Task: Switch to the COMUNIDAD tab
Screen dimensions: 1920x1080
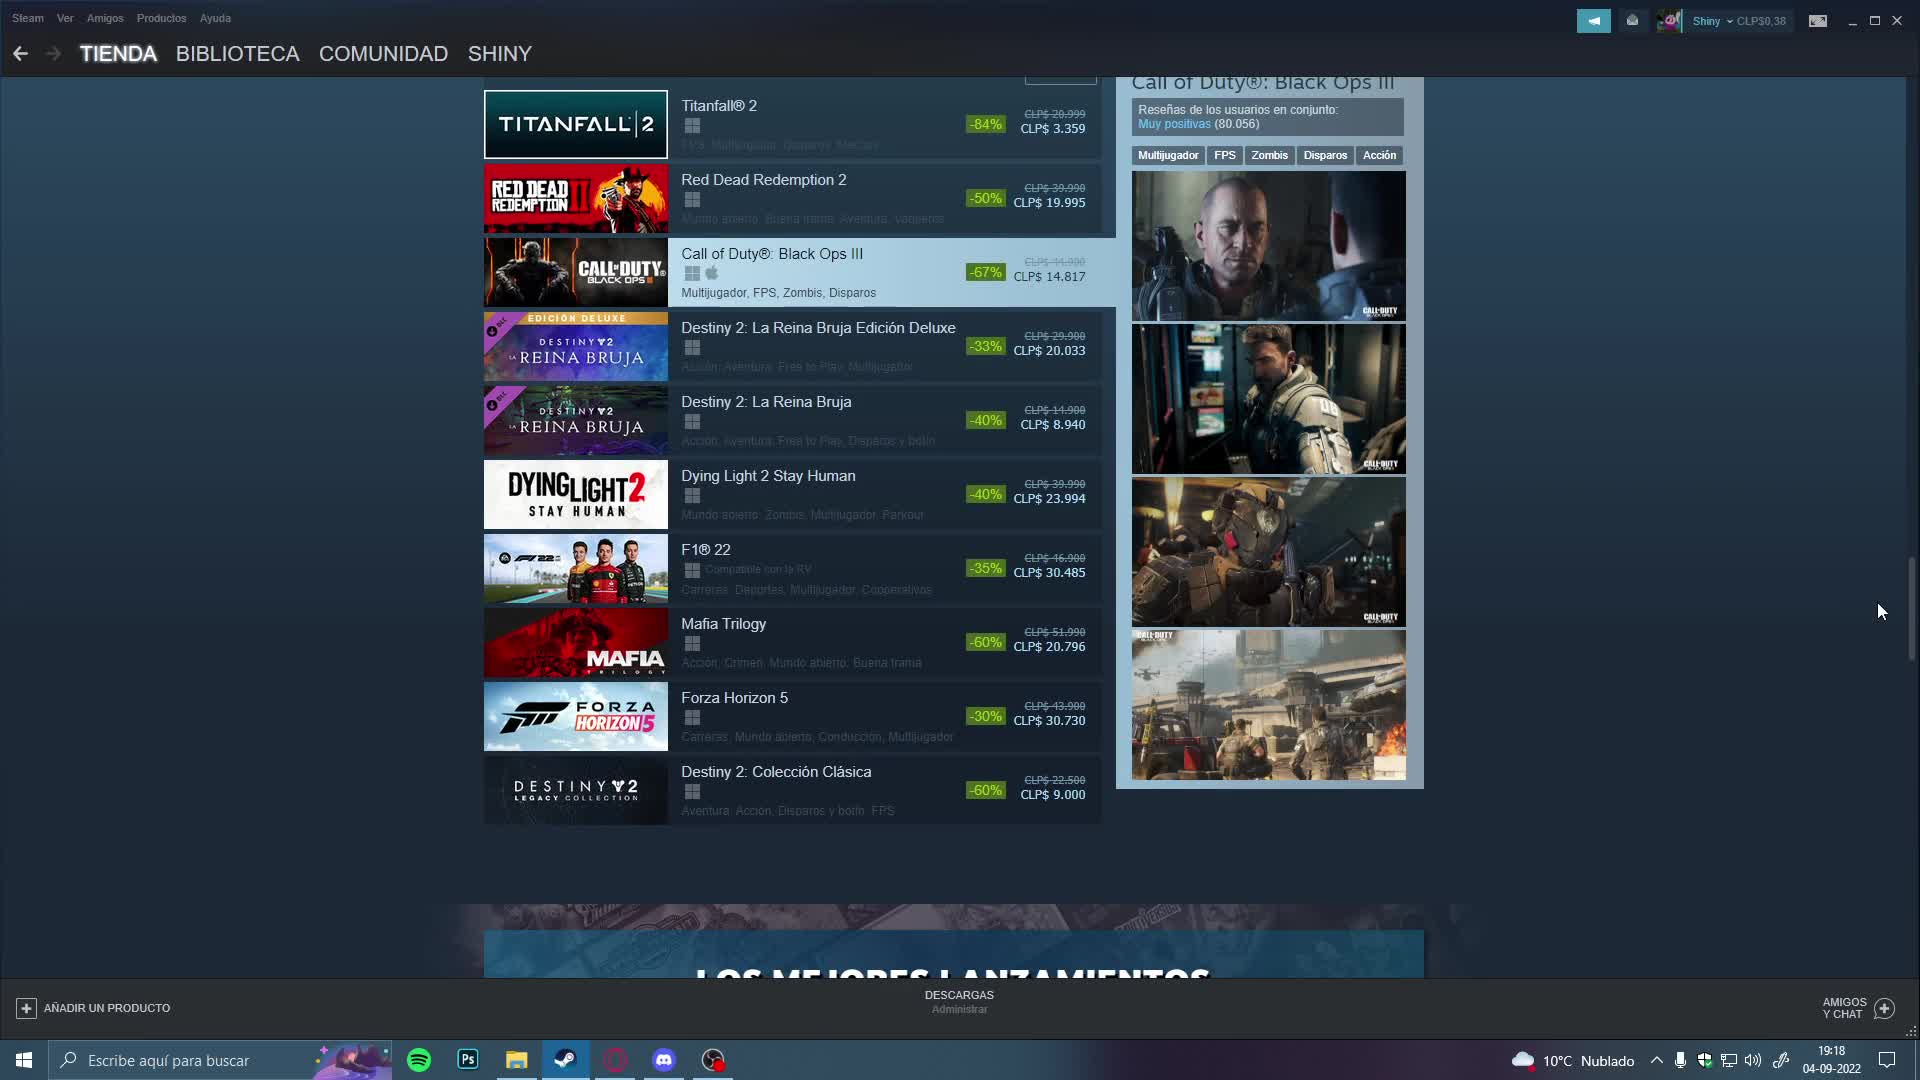Action: click(383, 54)
